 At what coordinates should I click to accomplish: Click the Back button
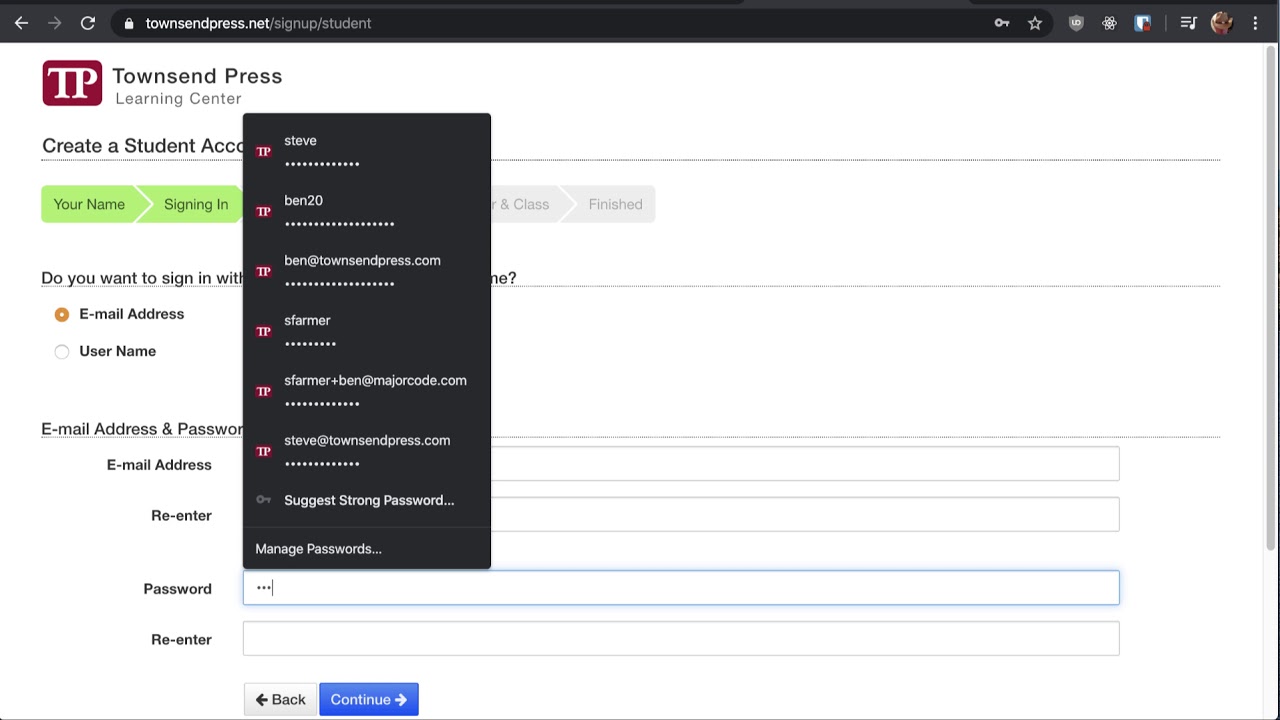click(x=280, y=700)
